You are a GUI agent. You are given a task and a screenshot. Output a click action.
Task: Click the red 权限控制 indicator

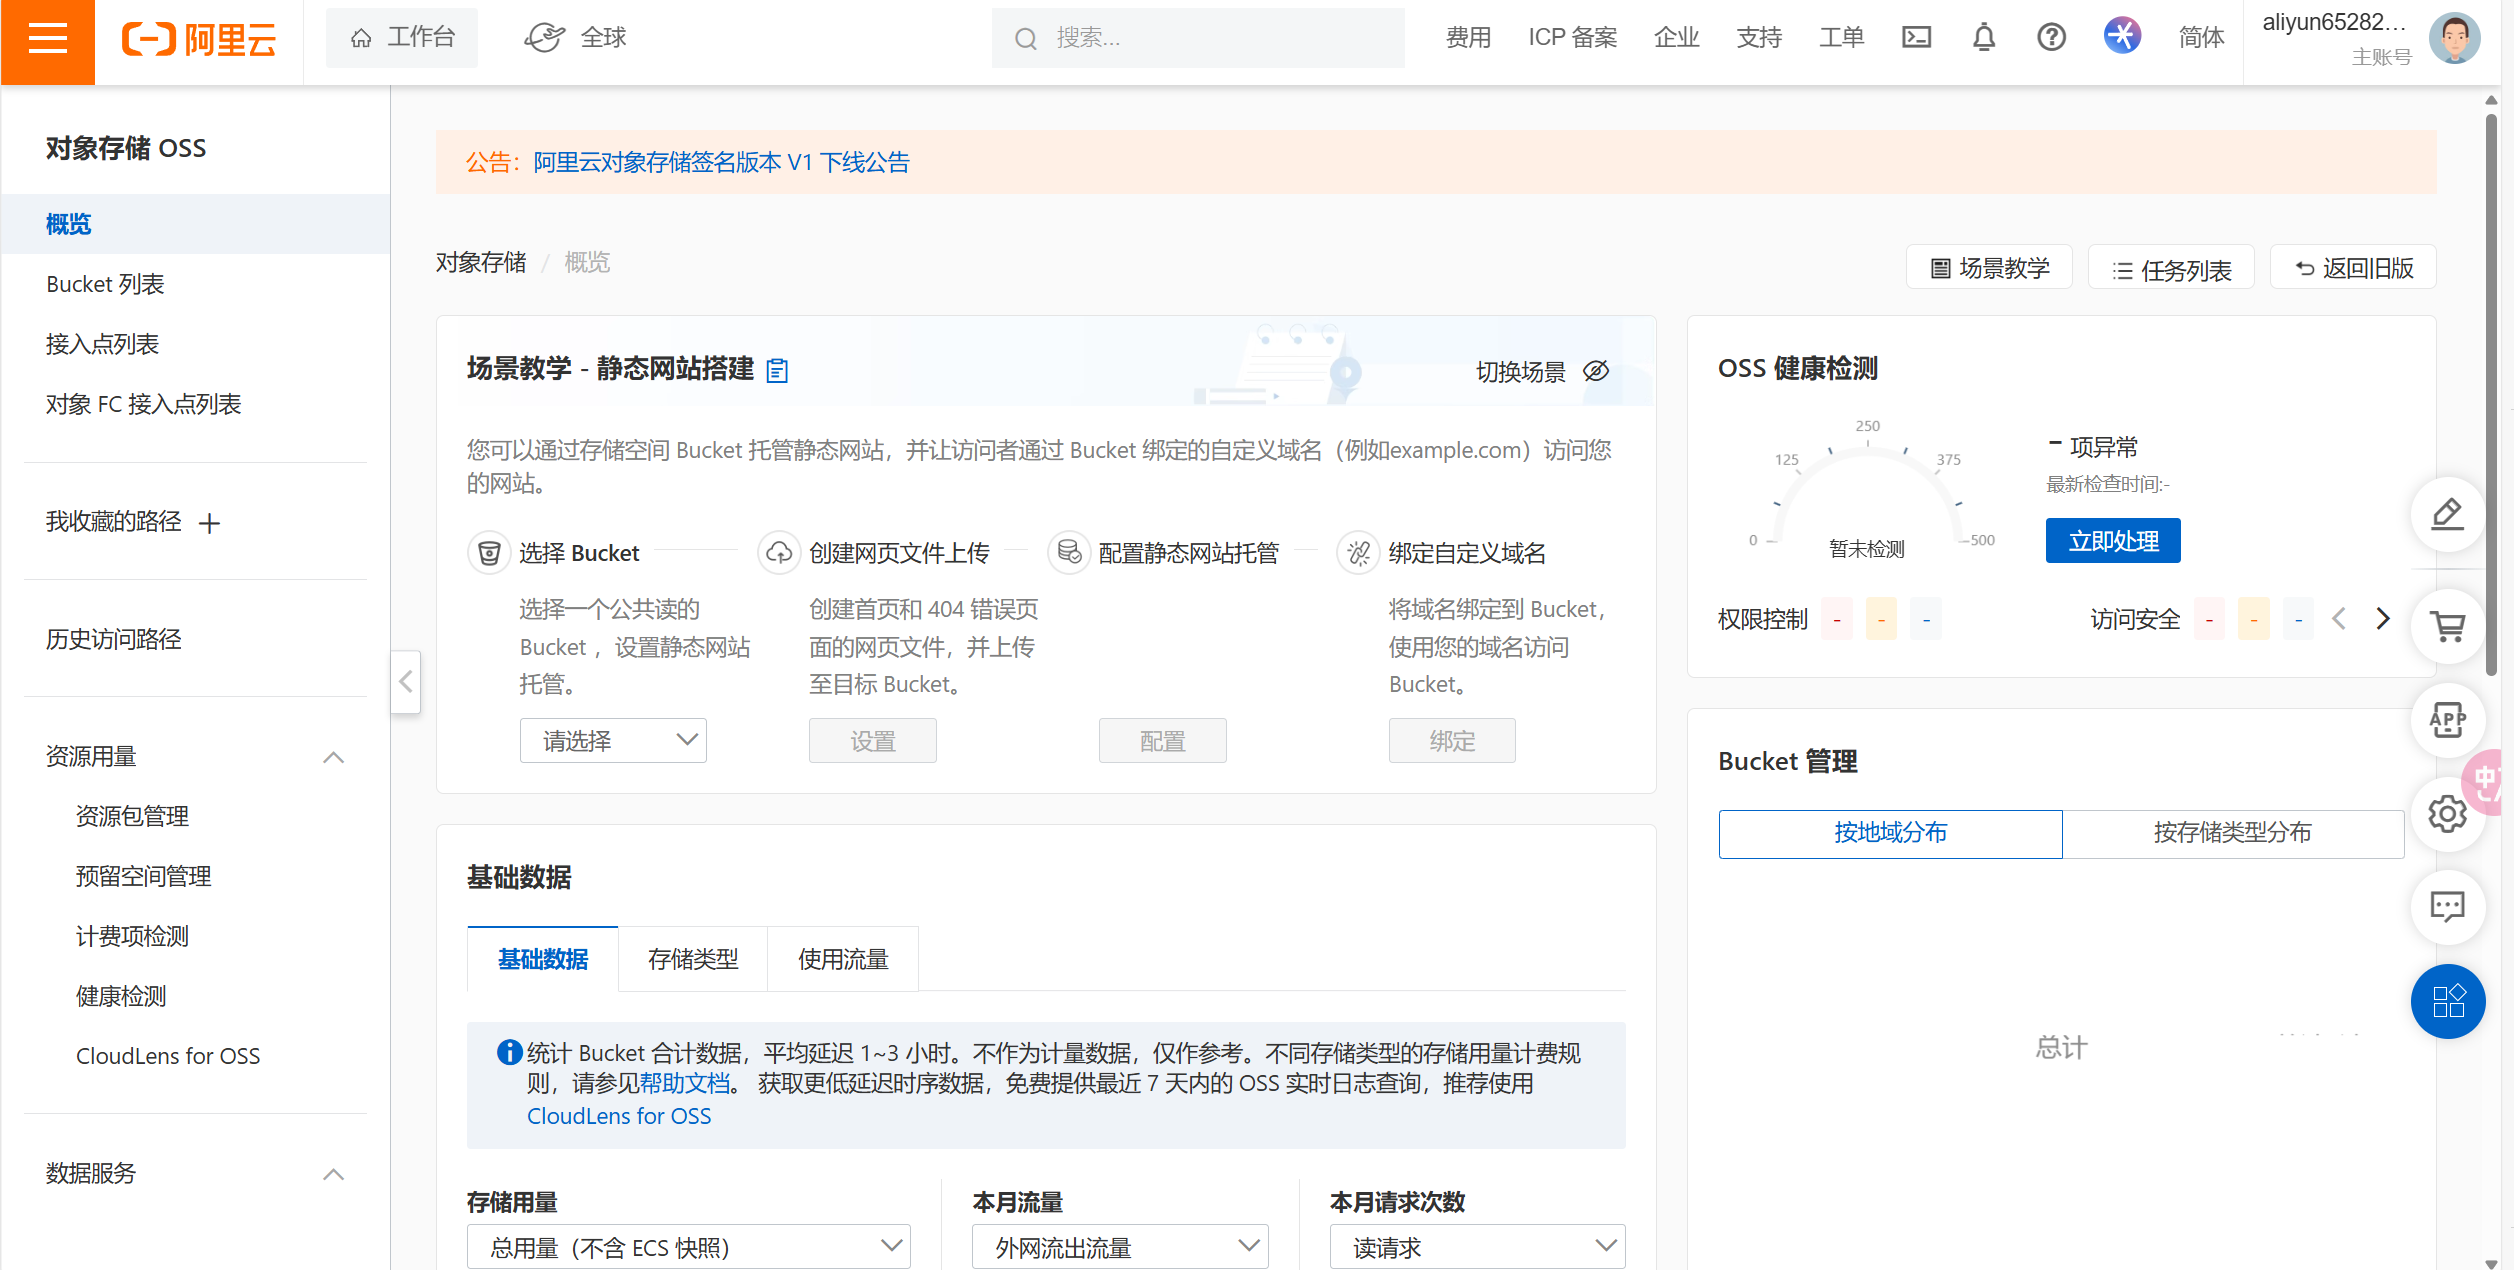1836,620
